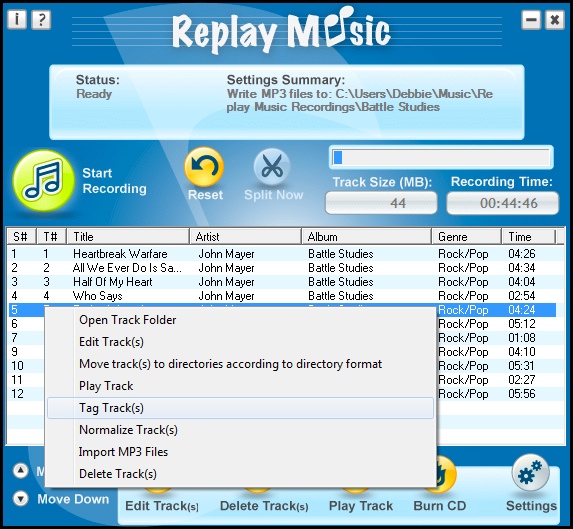573x529 pixels.
Task: Click the Move Down arrow icon
Action: click(20, 499)
